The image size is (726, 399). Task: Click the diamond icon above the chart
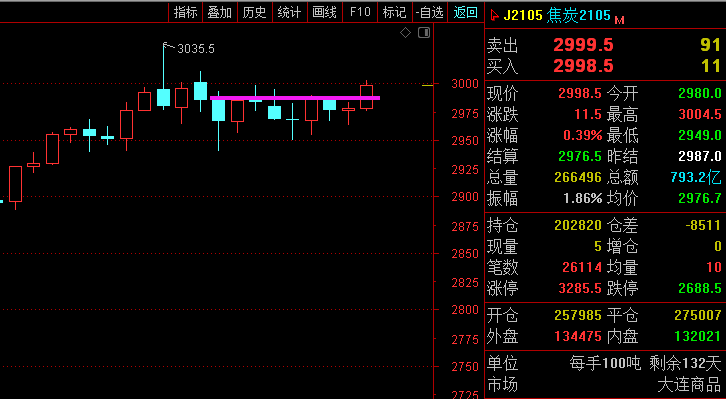click(x=405, y=33)
